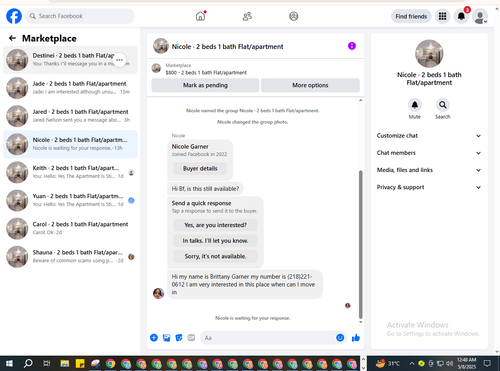The width and height of the screenshot is (500, 371).
Task: Open the three-dot options on Destinei's conversation
Action: (119, 60)
